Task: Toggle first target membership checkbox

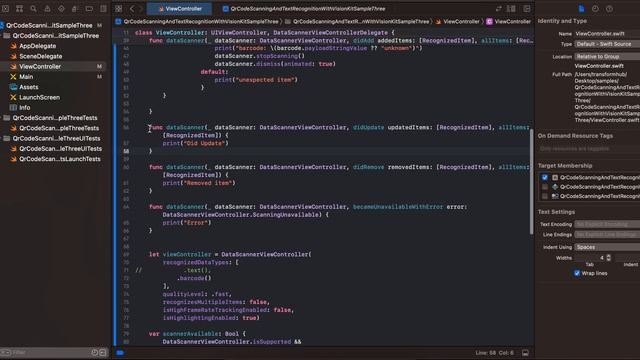Action: click(544, 178)
